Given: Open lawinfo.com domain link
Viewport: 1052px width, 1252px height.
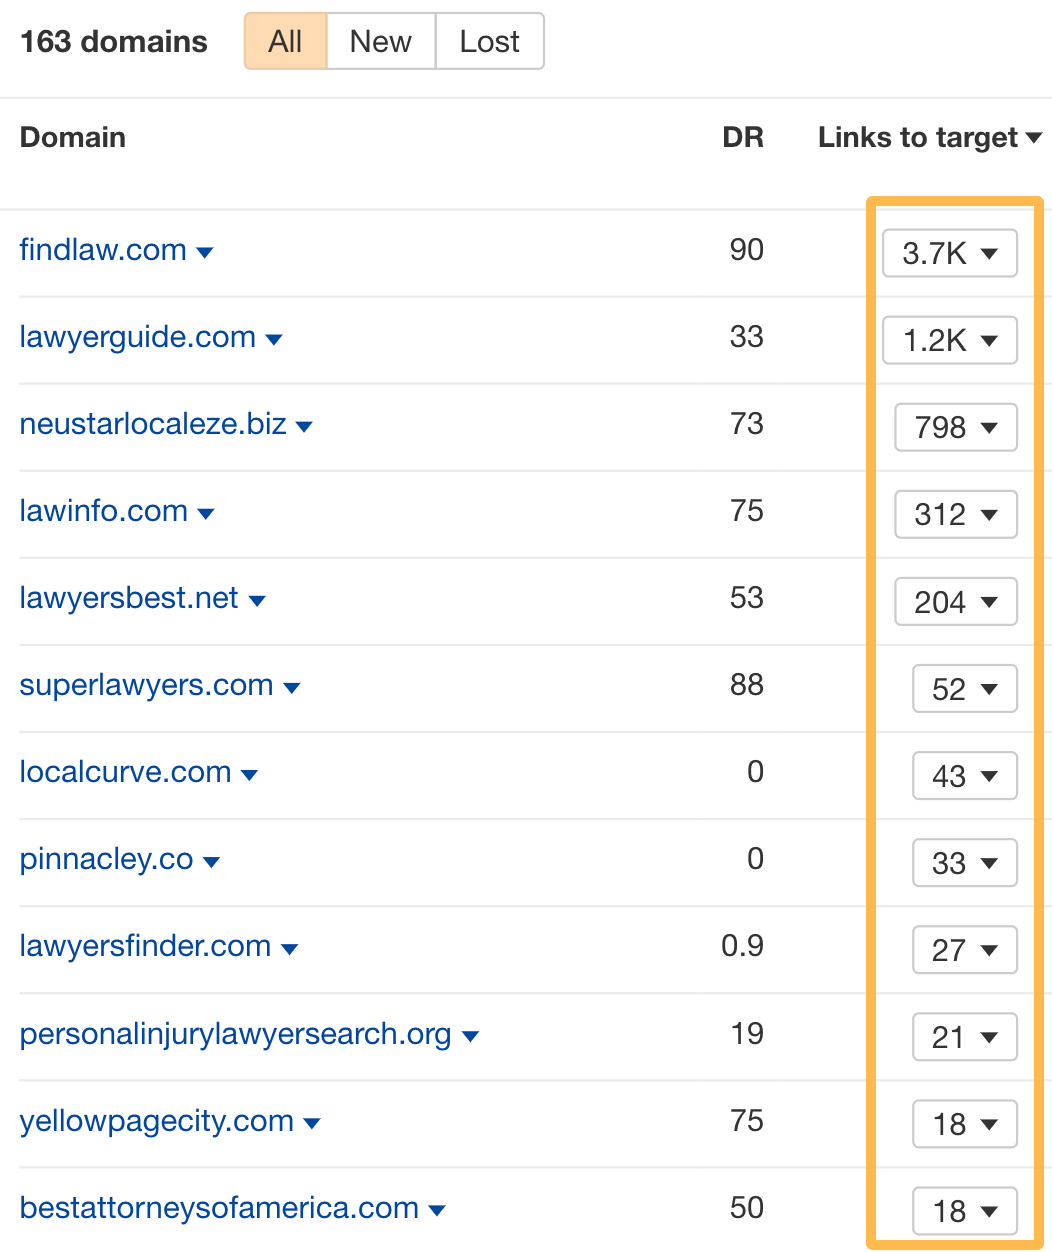Looking at the screenshot, I should tap(104, 511).
